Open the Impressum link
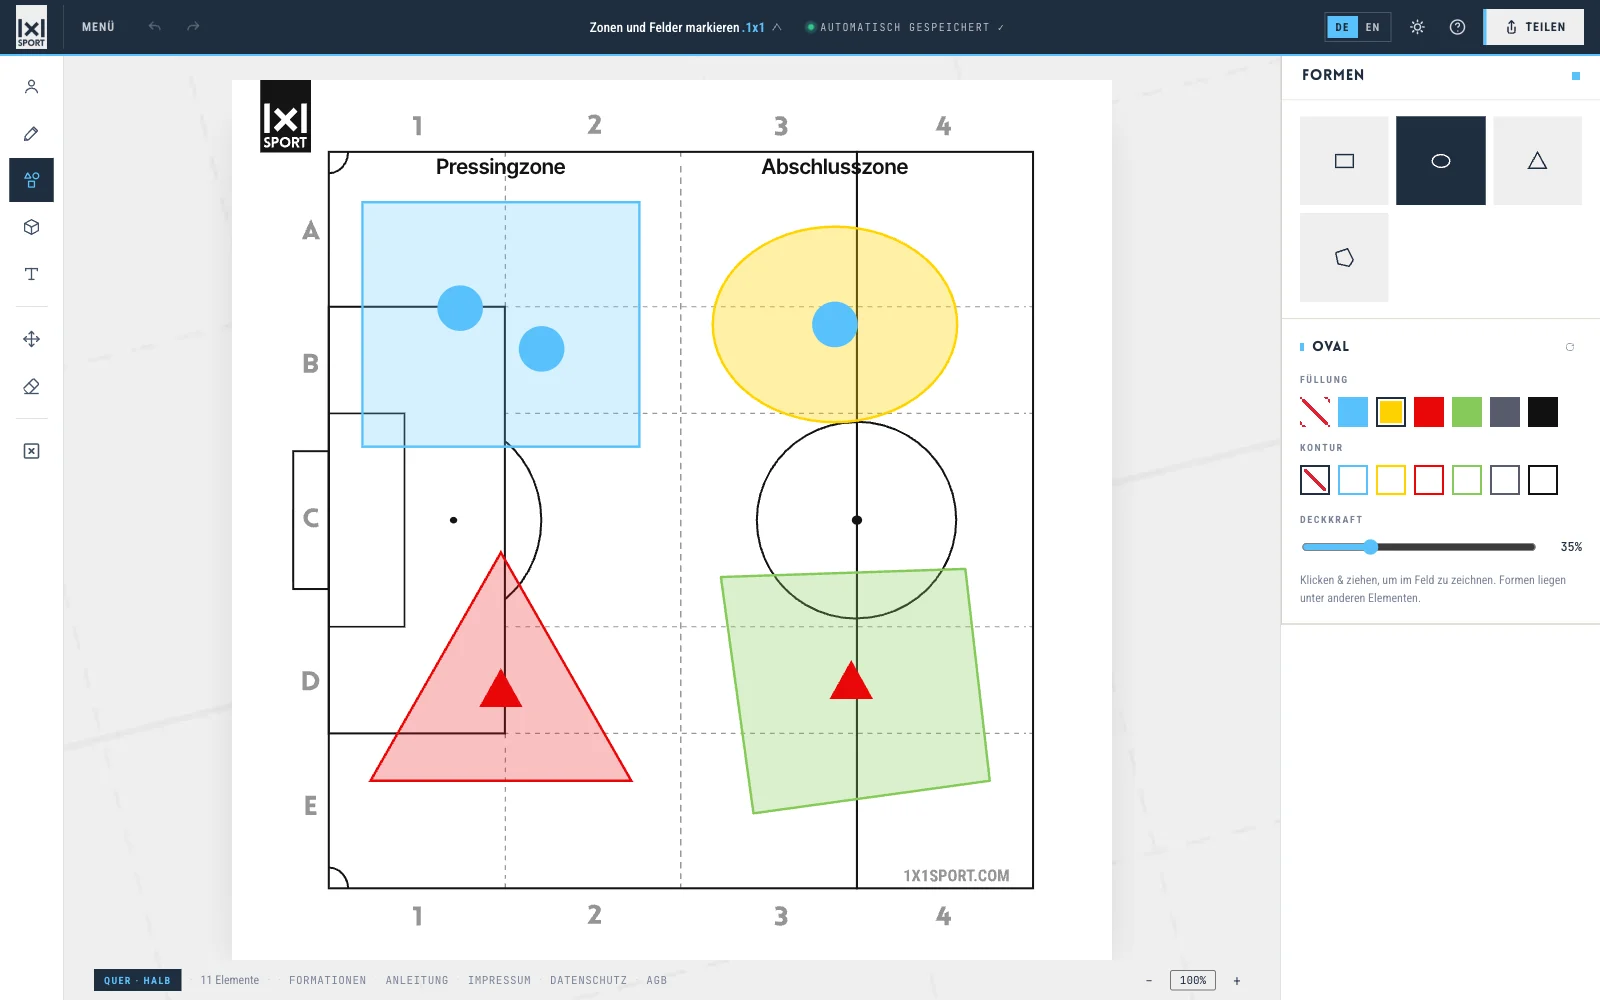Screen dimensions: 1600x1000 pos(499,980)
